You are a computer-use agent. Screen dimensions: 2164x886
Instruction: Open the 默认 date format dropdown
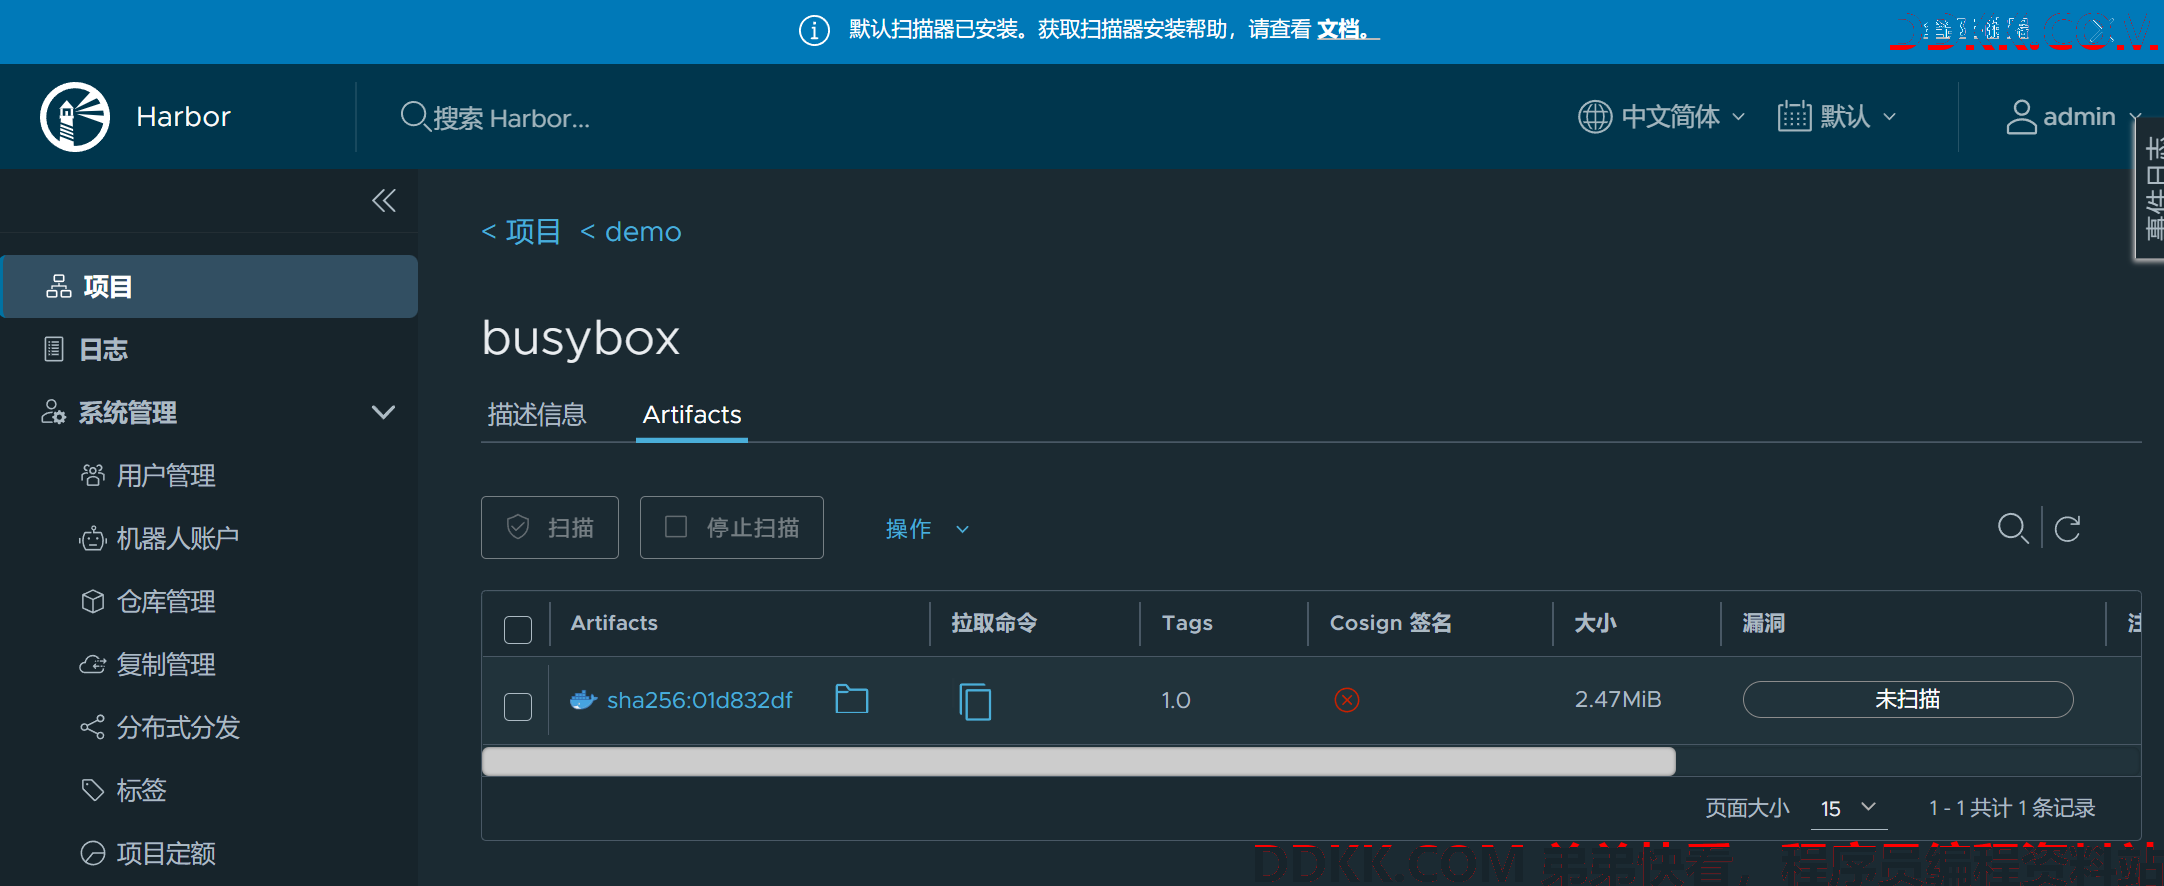coord(1837,117)
